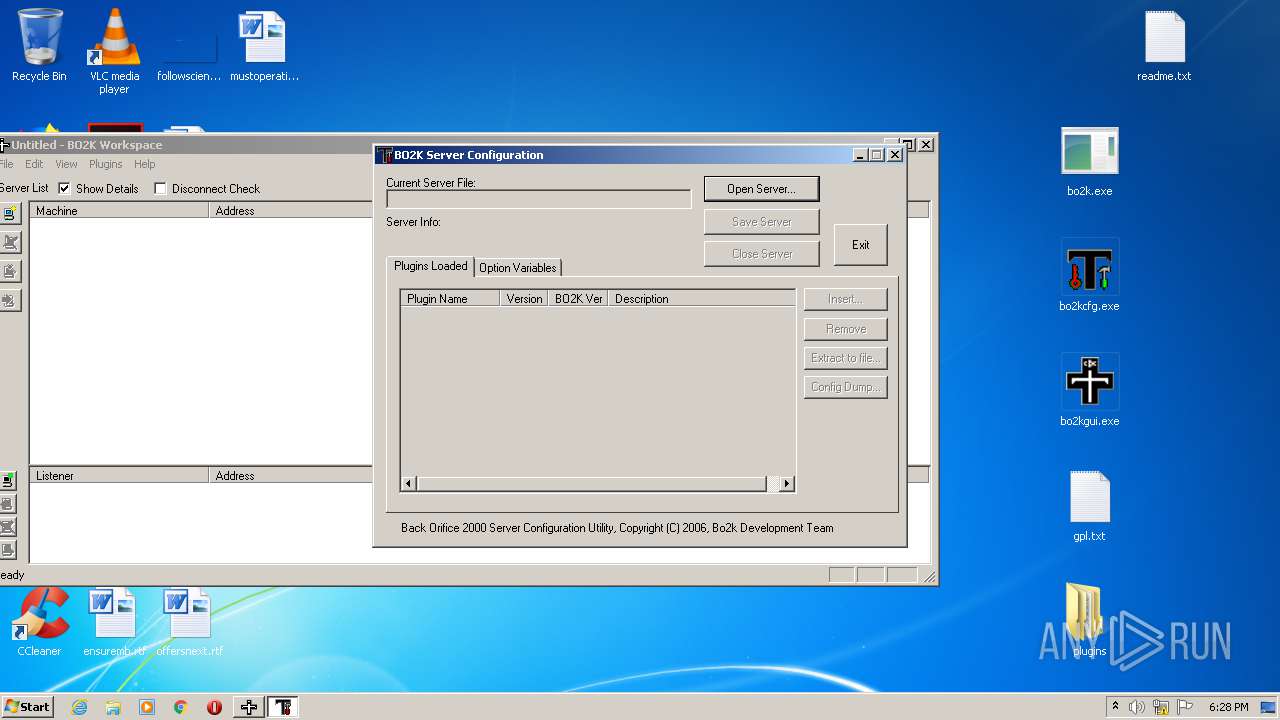
Task: Select the bo2kgui.exe desktop icon
Action: (1089, 392)
